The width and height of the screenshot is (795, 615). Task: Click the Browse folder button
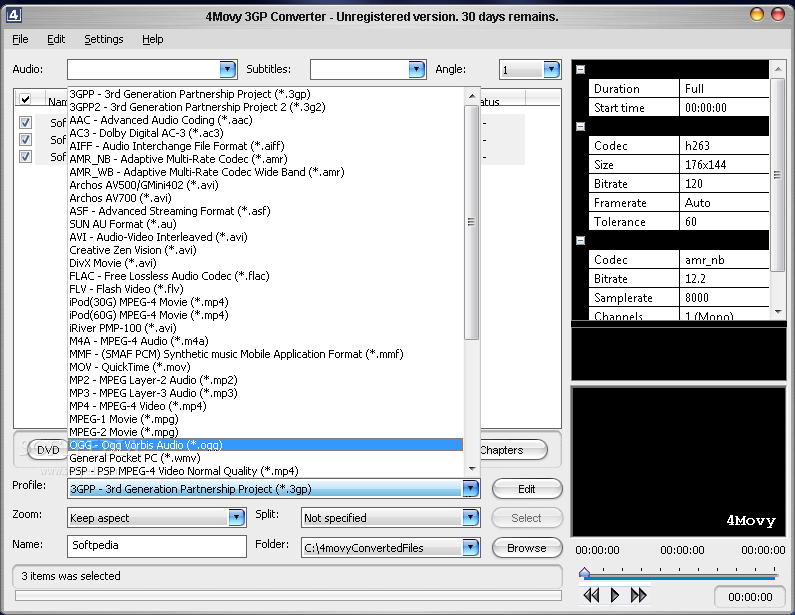click(527, 548)
